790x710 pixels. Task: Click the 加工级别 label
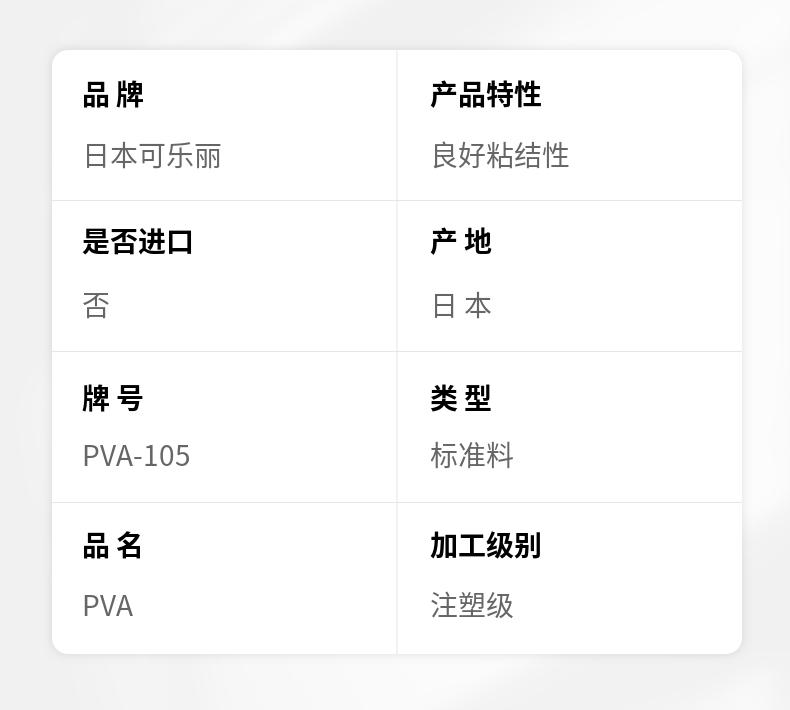[x=485, y=546]
